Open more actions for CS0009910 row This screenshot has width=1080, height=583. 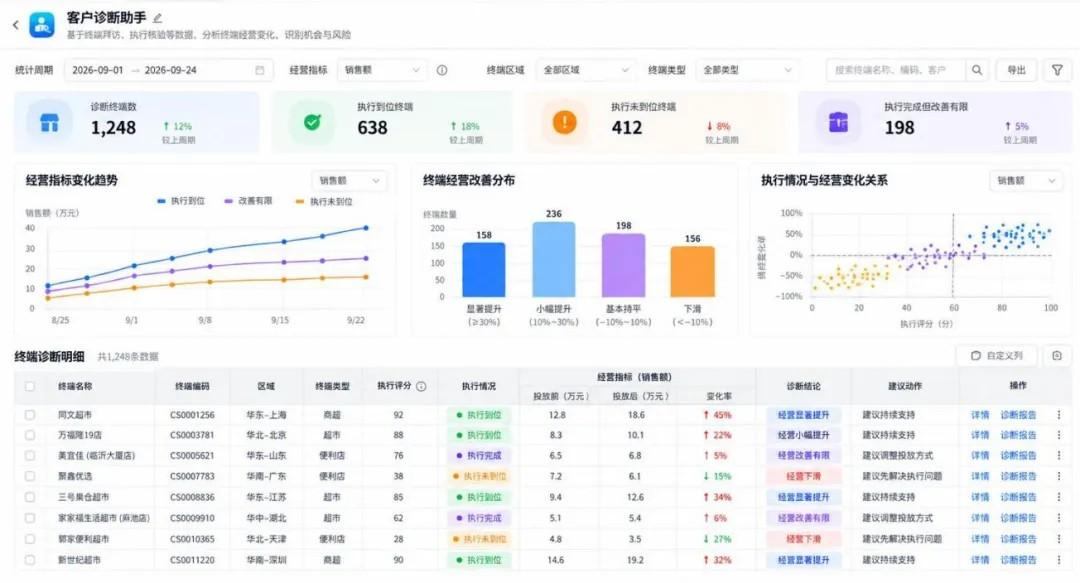pyautogui.click(x=1059, y=518)
